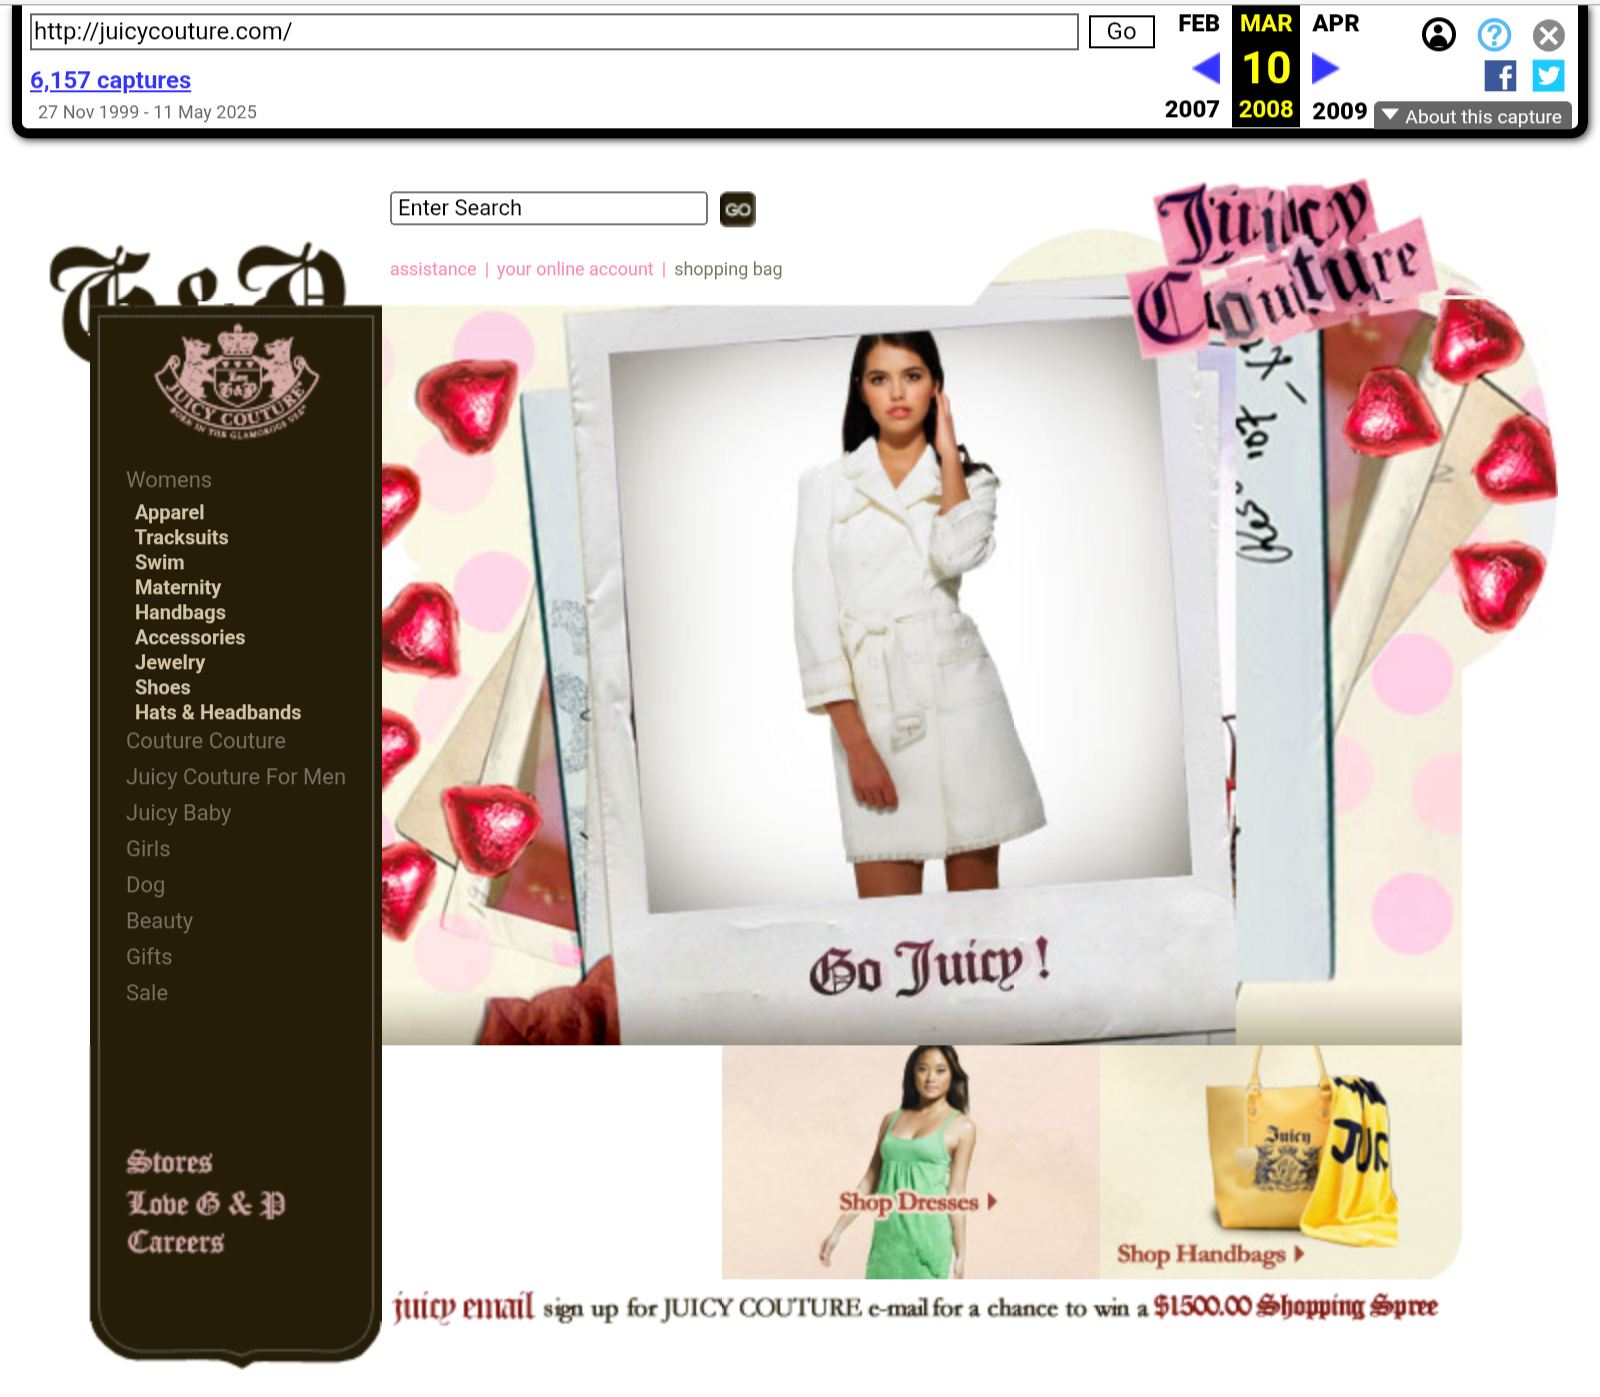Image resolution: width=1600 pixels, height=1397 pixels.
Task: Select Juicy Baby menu item
Action: tap(178, 813)
